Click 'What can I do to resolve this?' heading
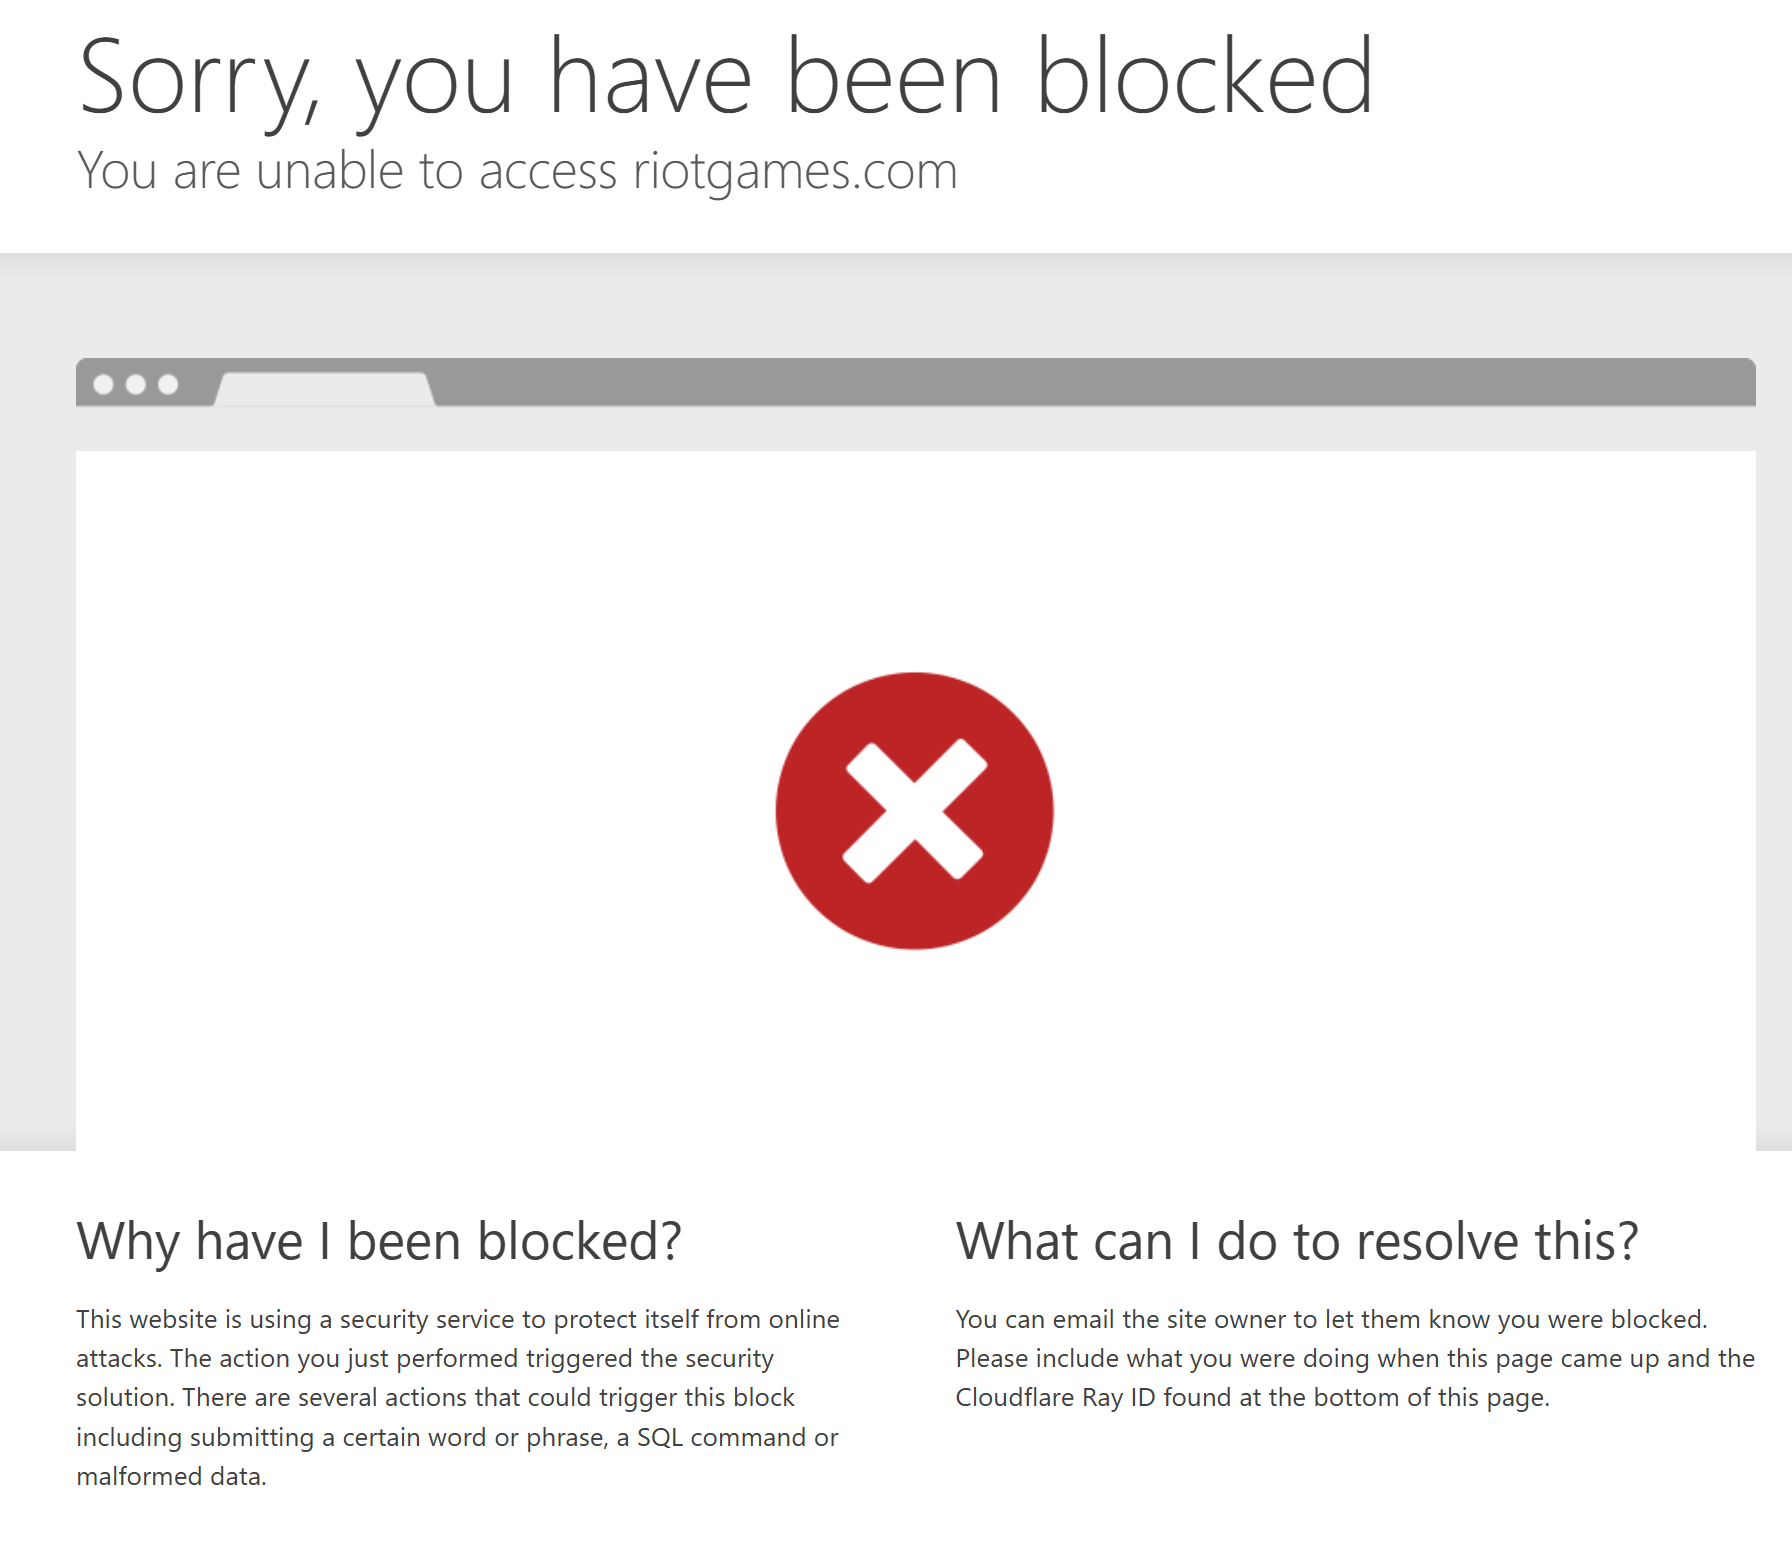The image size is (1792, 1542). [1297, 1242]
